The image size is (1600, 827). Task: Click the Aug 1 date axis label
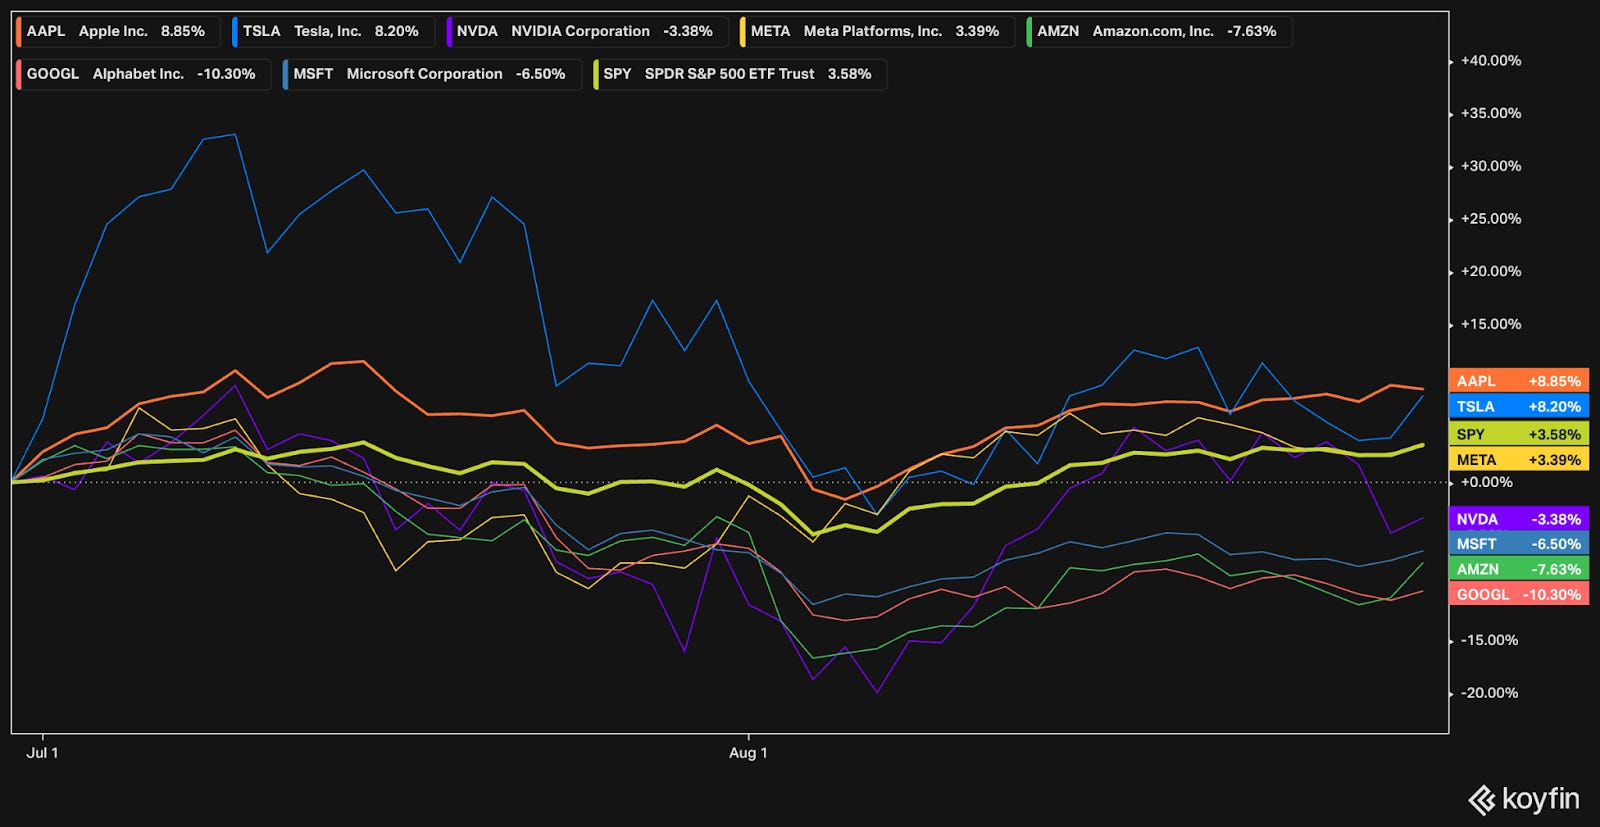pos(748,753)
